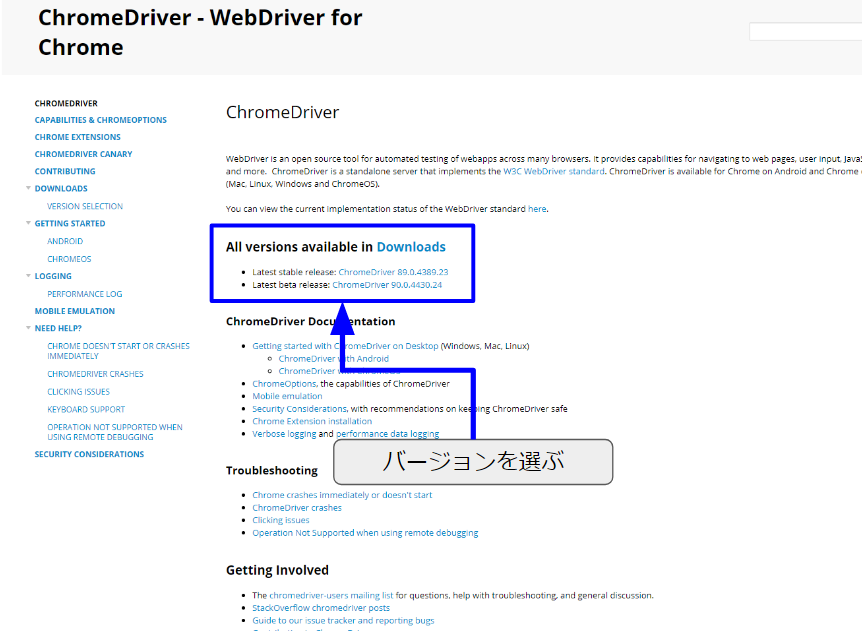Open Security Considerations documentation link

tap(300, 409)
